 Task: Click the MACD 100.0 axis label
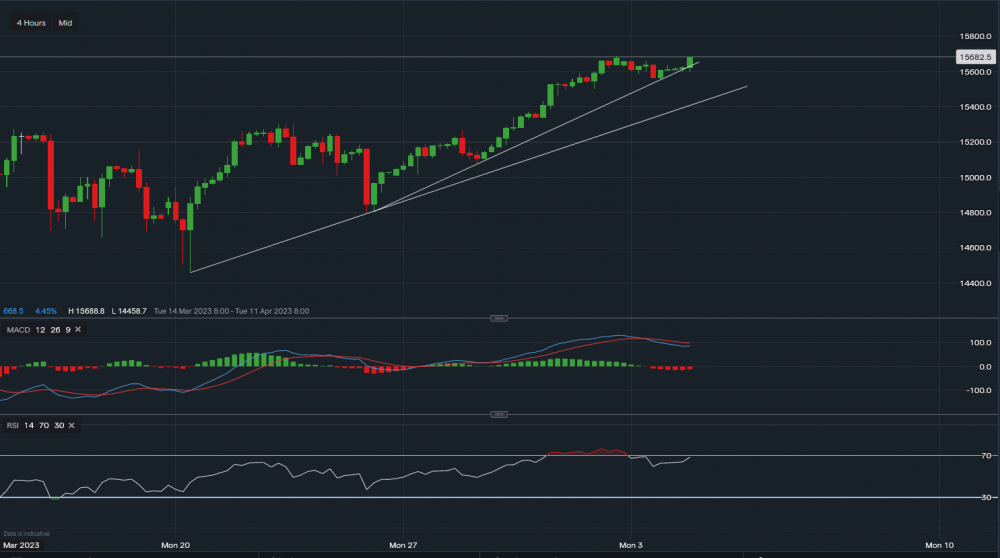click(x=981, y=342)
